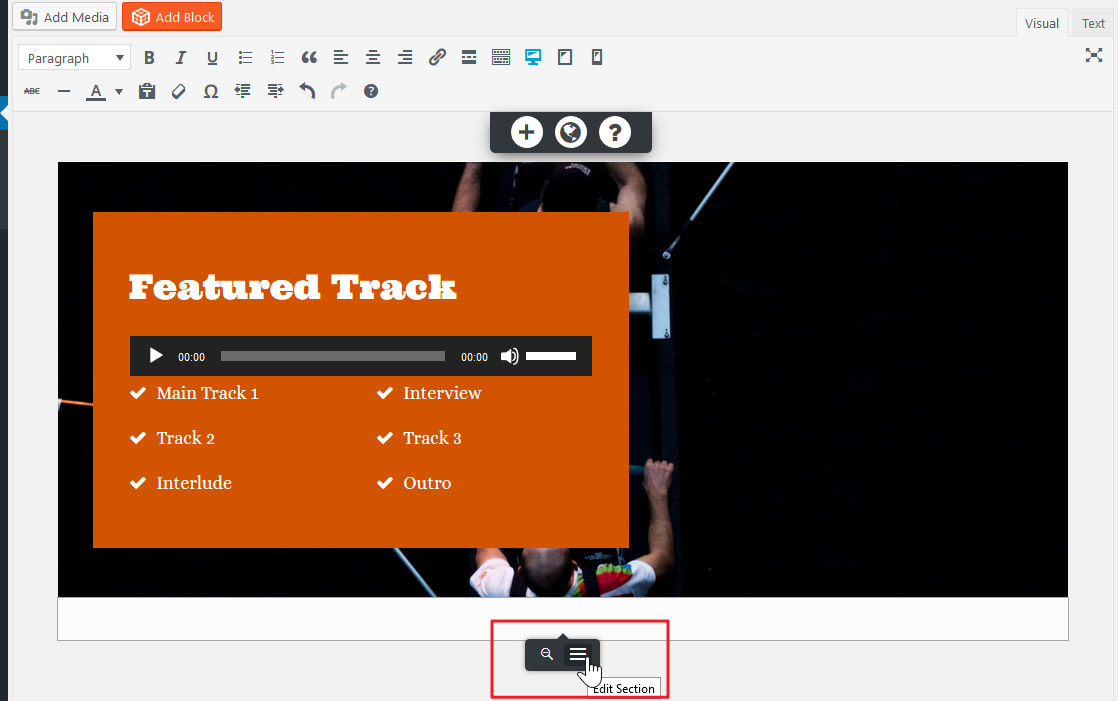Click the Interlude list item
Viewport: 1118px width, 701px height.
194,483
